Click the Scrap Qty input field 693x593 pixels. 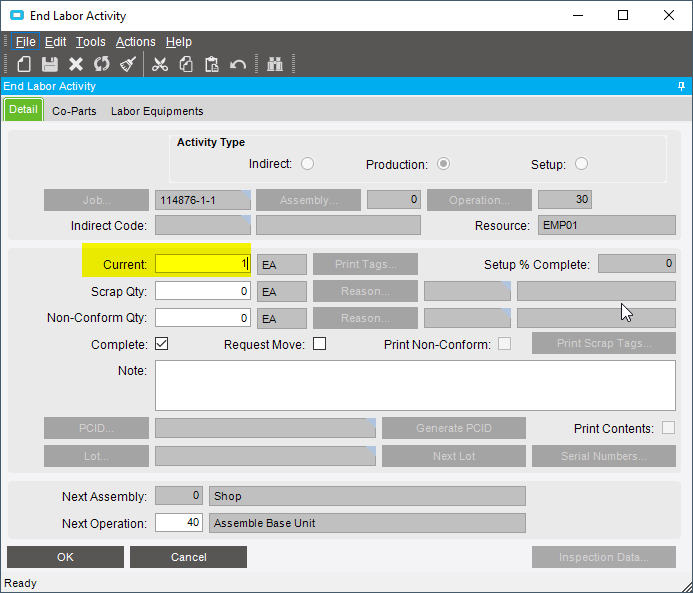point(203,291)
